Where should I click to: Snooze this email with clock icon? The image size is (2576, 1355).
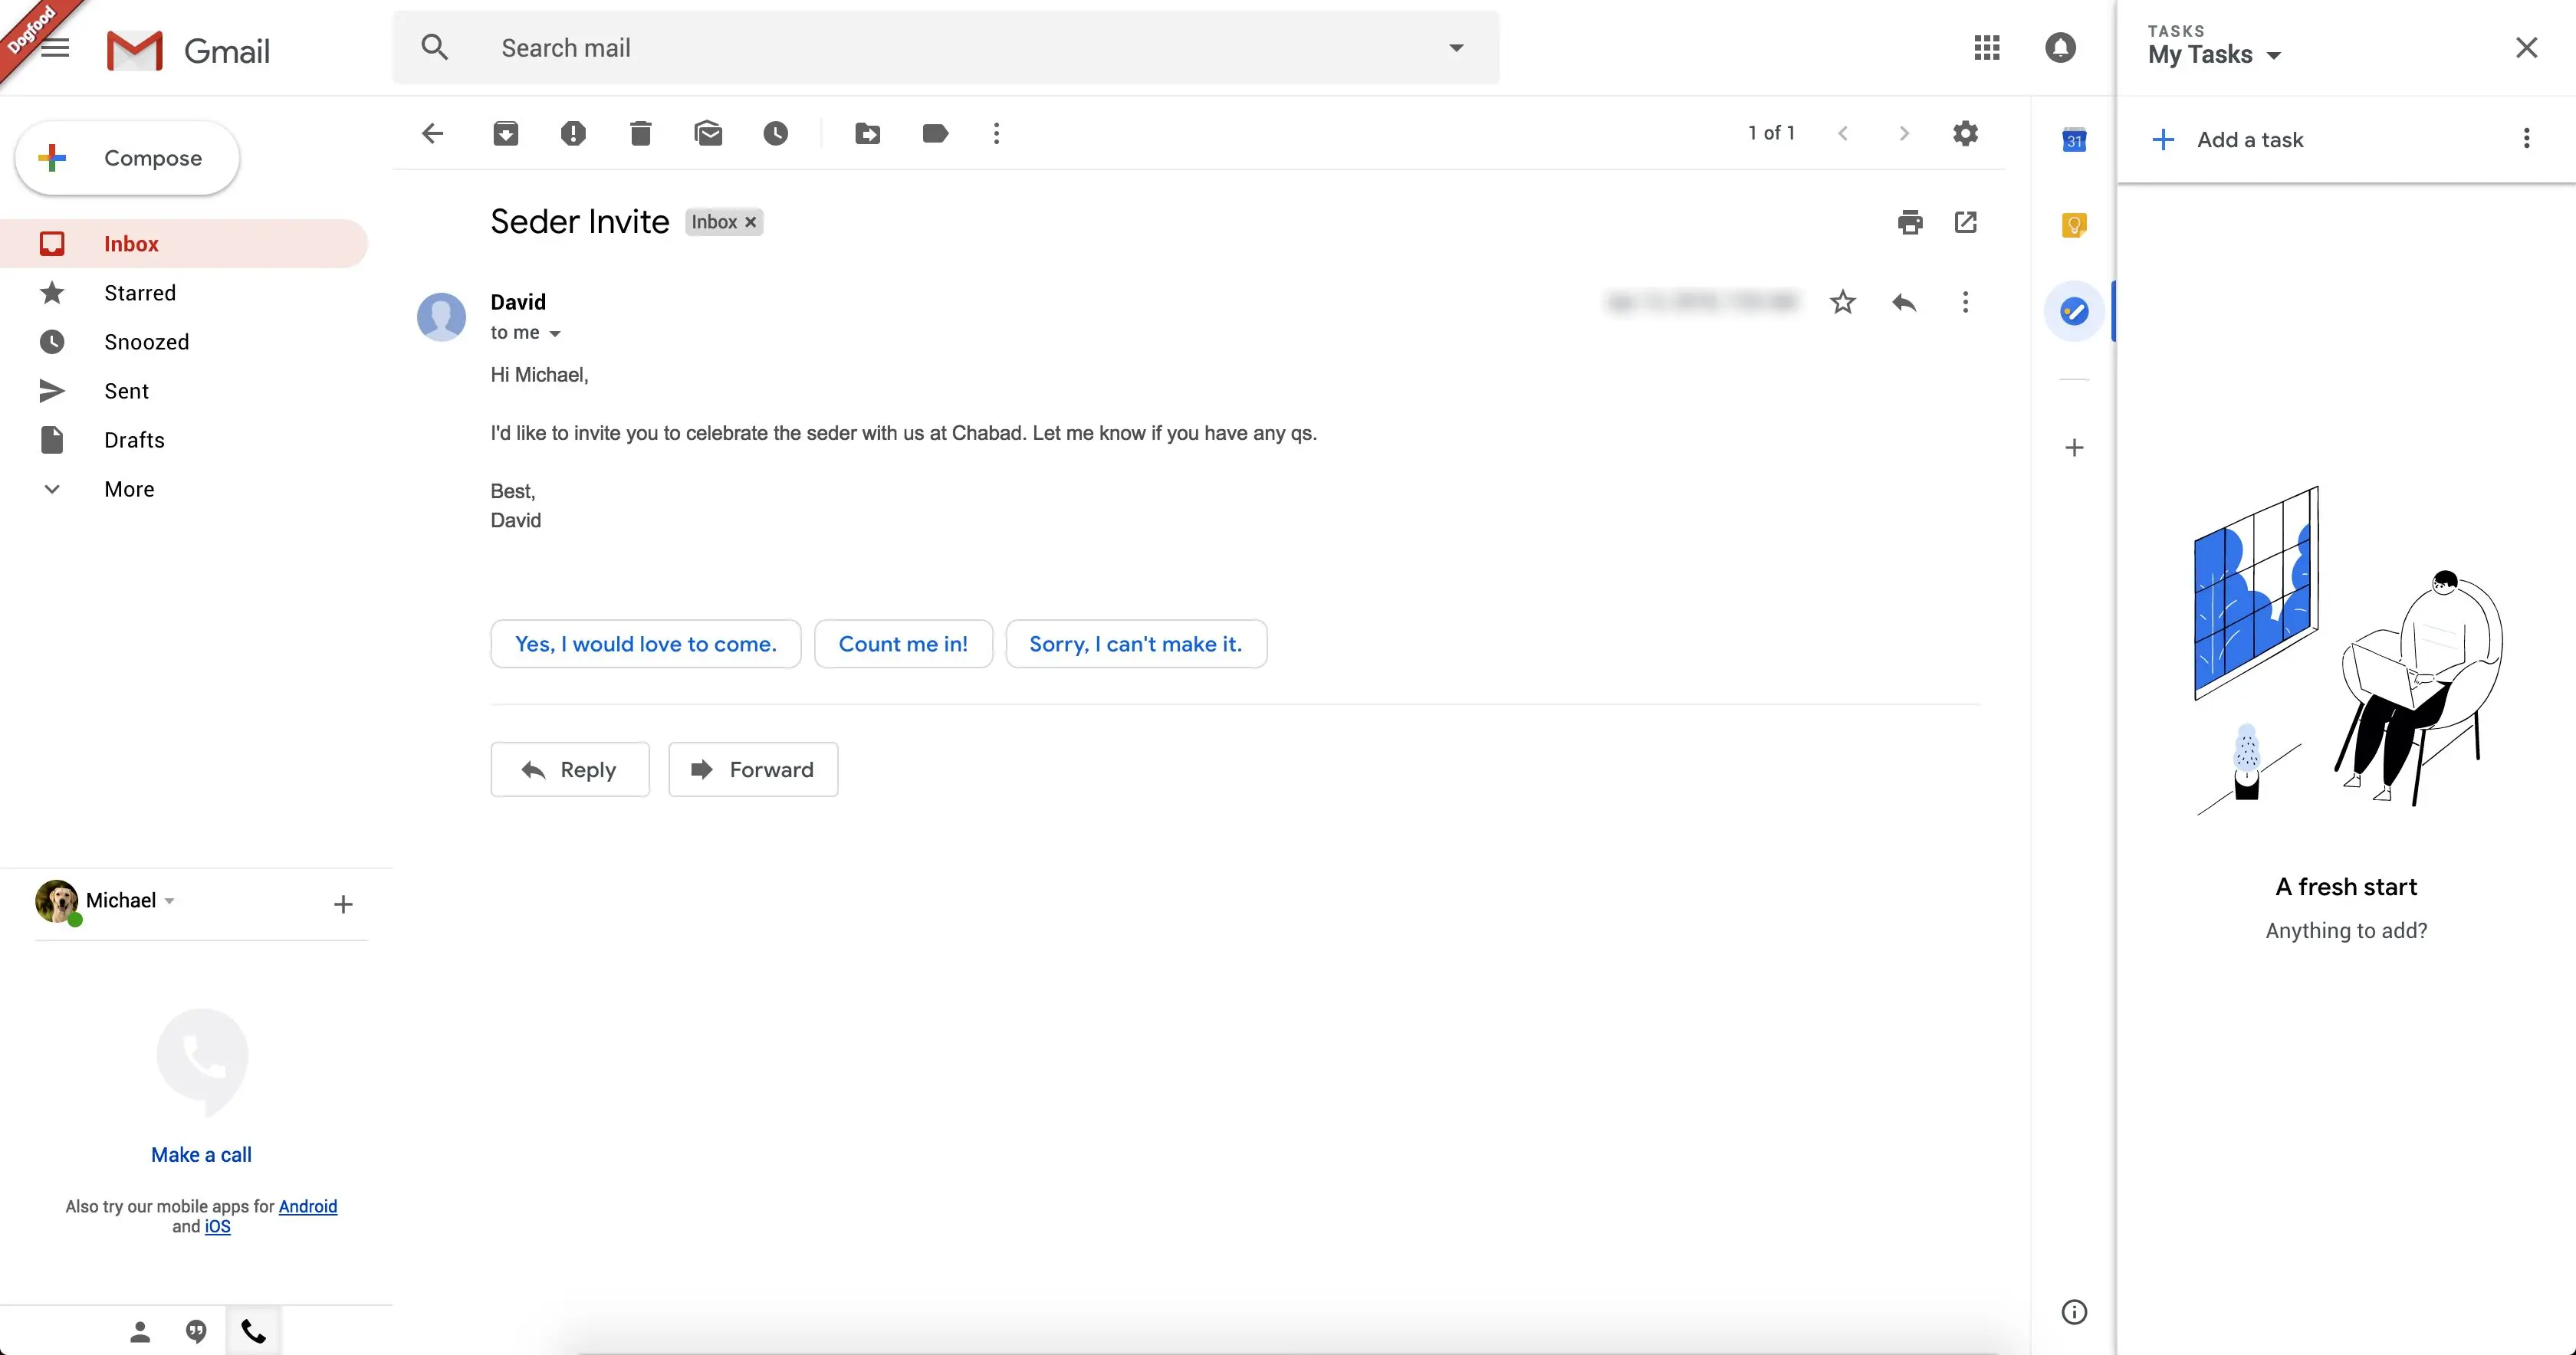(x=776, y=133)
